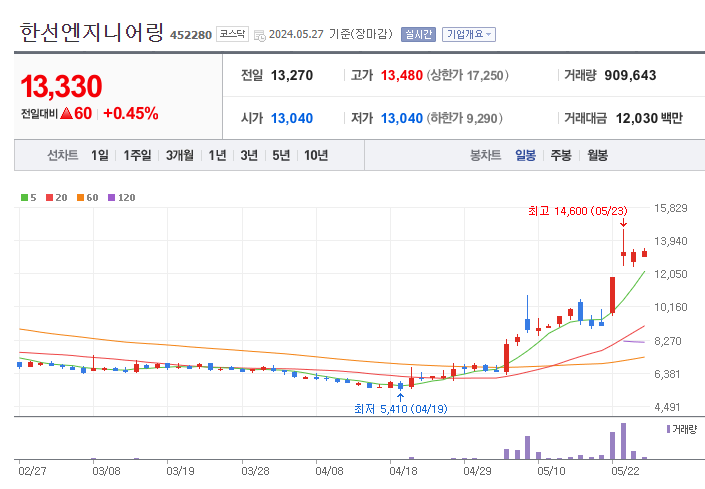Switch to 일봉 daily candle chart
This screenshot has height=489, width=705.
[x=526, y=155]
